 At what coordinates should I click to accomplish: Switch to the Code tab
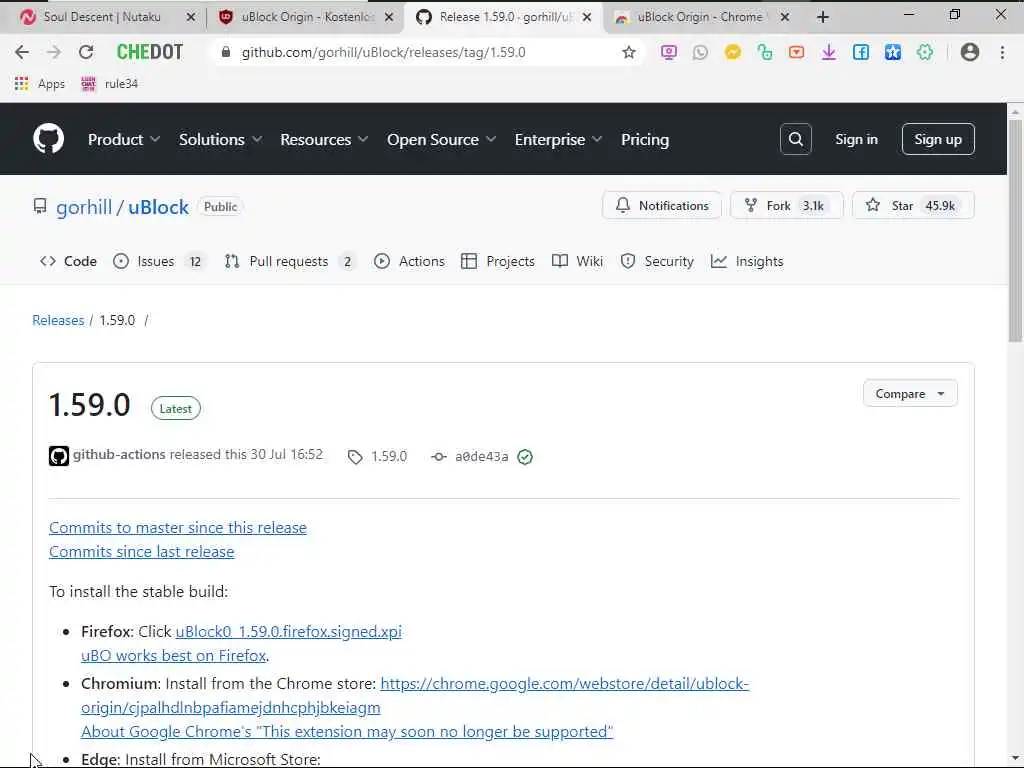tap(69, 261)
